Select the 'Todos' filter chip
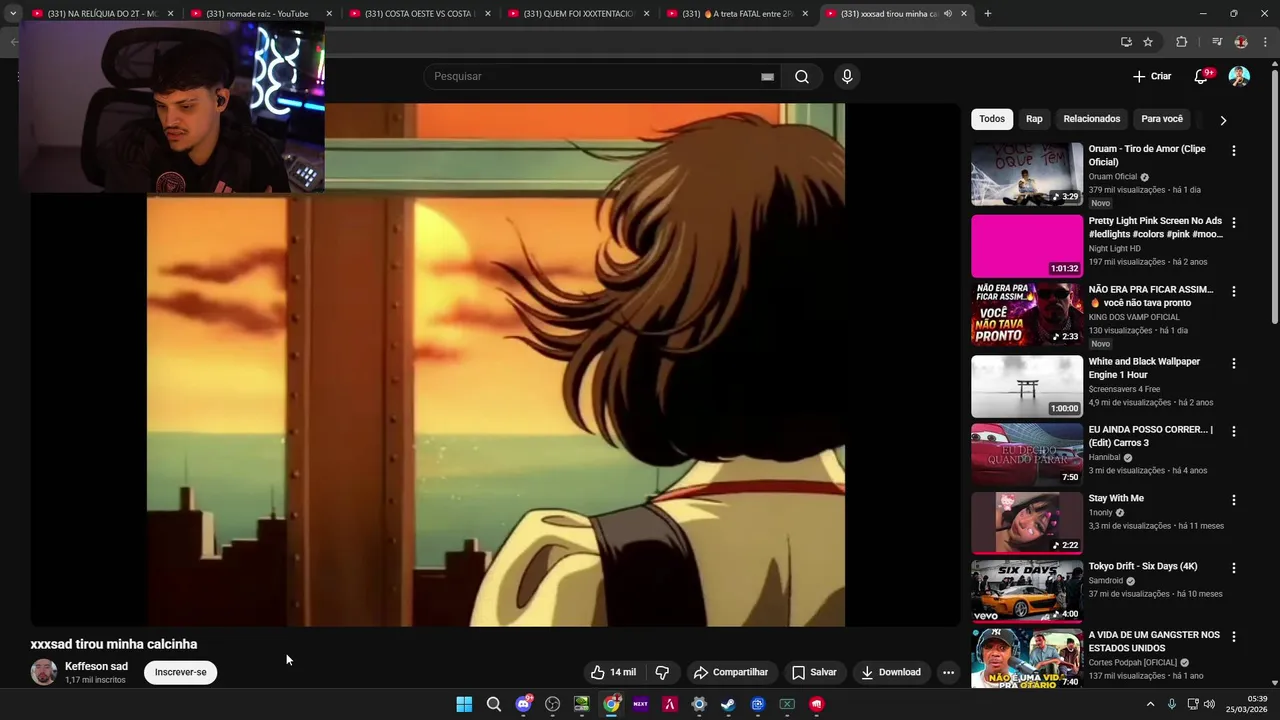Screen dimensions: 1280x720 coord(992,119)
